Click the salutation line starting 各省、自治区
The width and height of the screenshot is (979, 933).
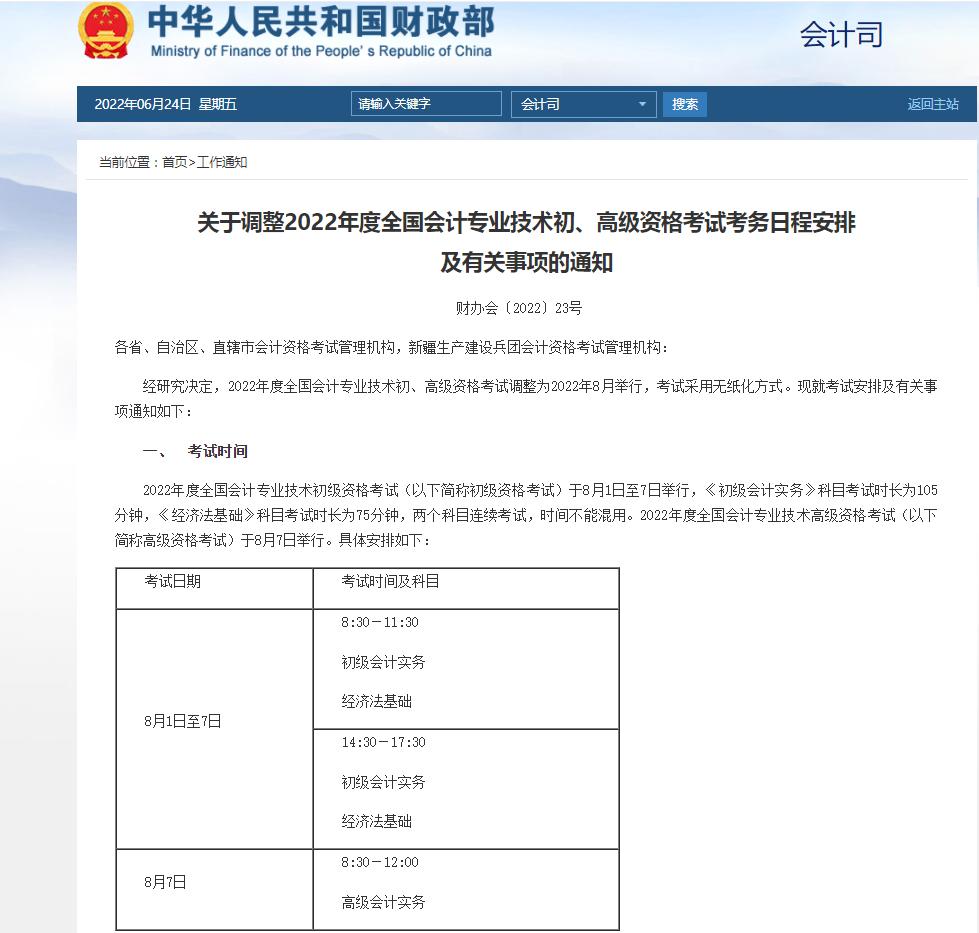391,347
